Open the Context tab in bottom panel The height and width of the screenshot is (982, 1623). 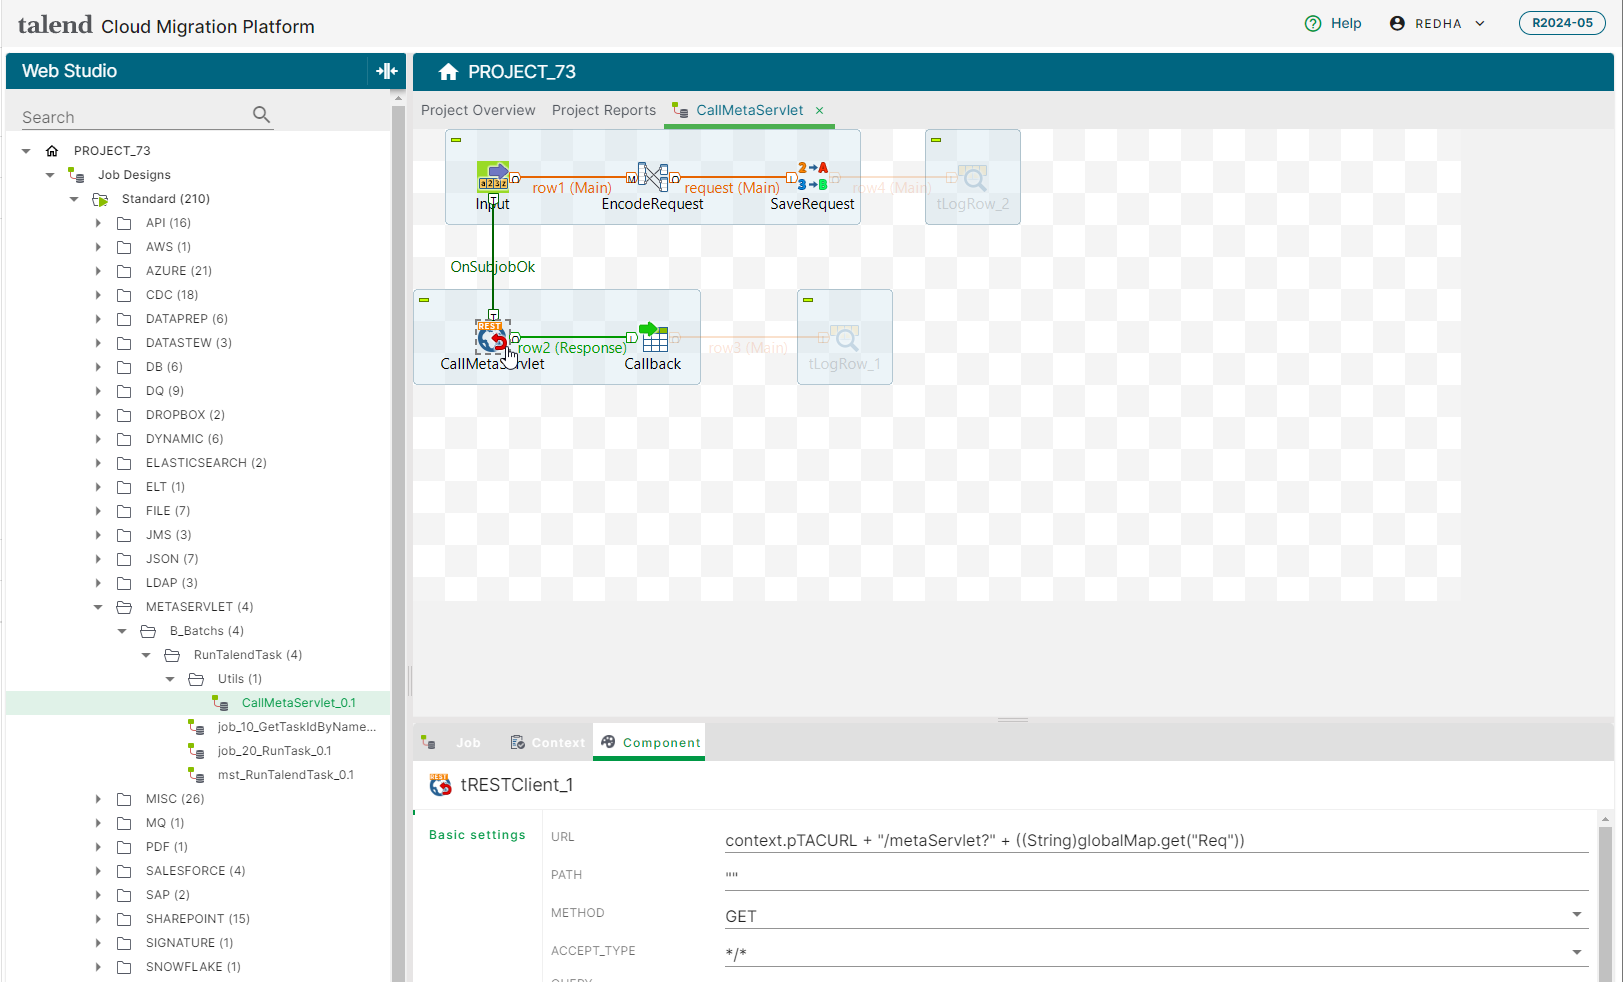tap(547, 742)
